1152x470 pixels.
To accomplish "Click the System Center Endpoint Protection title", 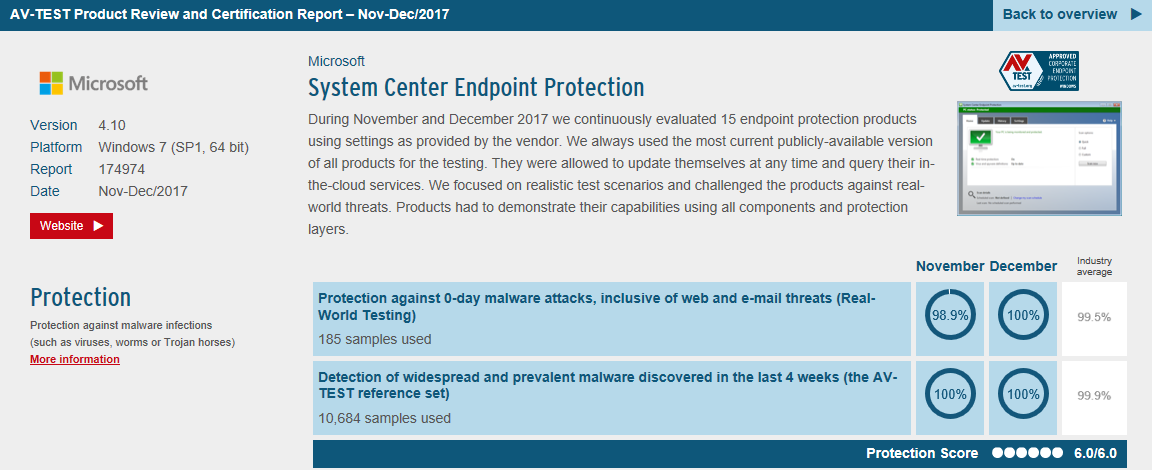I will pyautogui.click(x=476, y=87).
